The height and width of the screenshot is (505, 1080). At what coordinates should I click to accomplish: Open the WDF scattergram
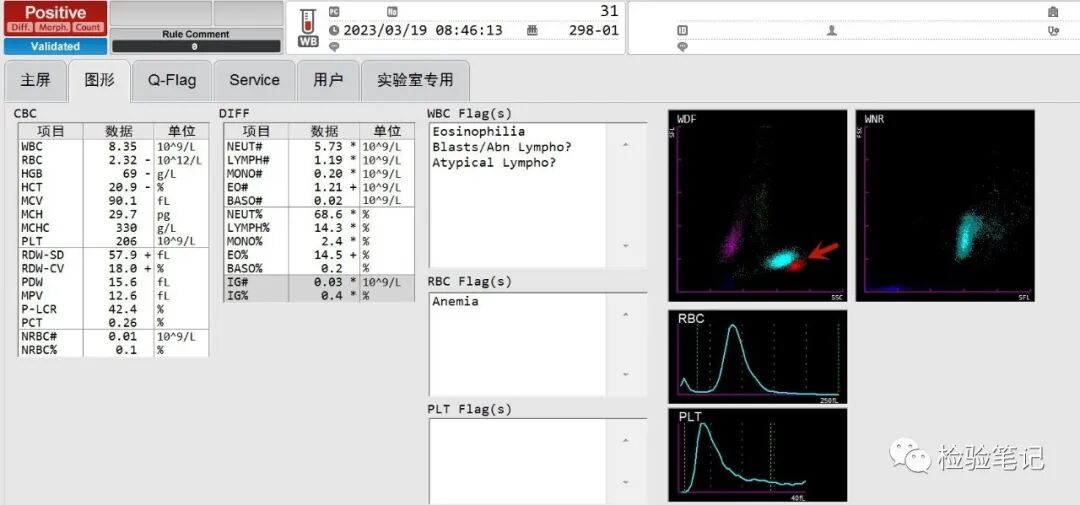pyautogui.click(x=758, y=205)
